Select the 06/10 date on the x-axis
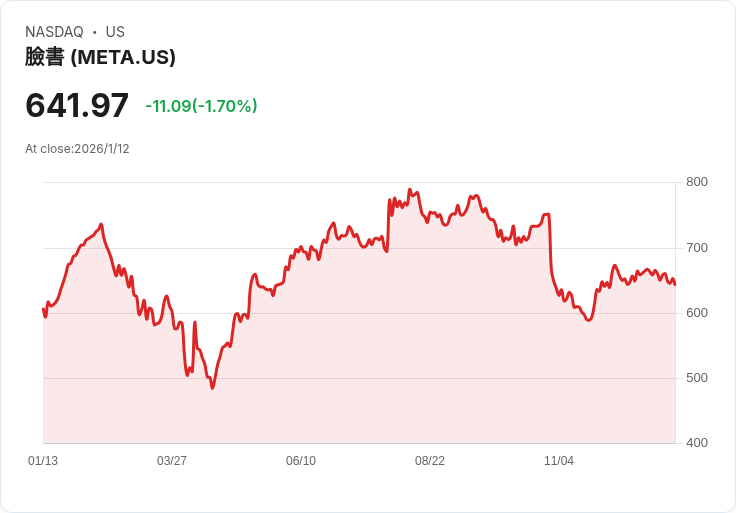 click(x=301, y=461)
